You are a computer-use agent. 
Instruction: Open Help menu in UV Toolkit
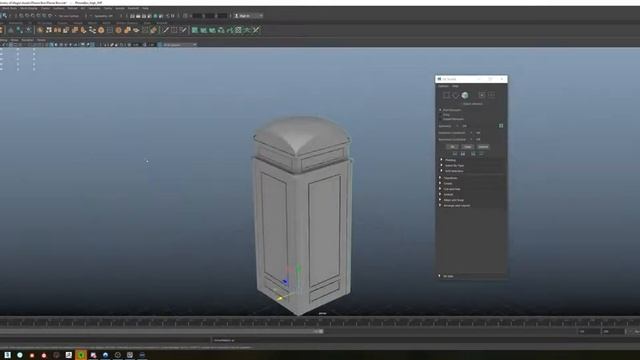pyautogui.click(x=455, y=86)
